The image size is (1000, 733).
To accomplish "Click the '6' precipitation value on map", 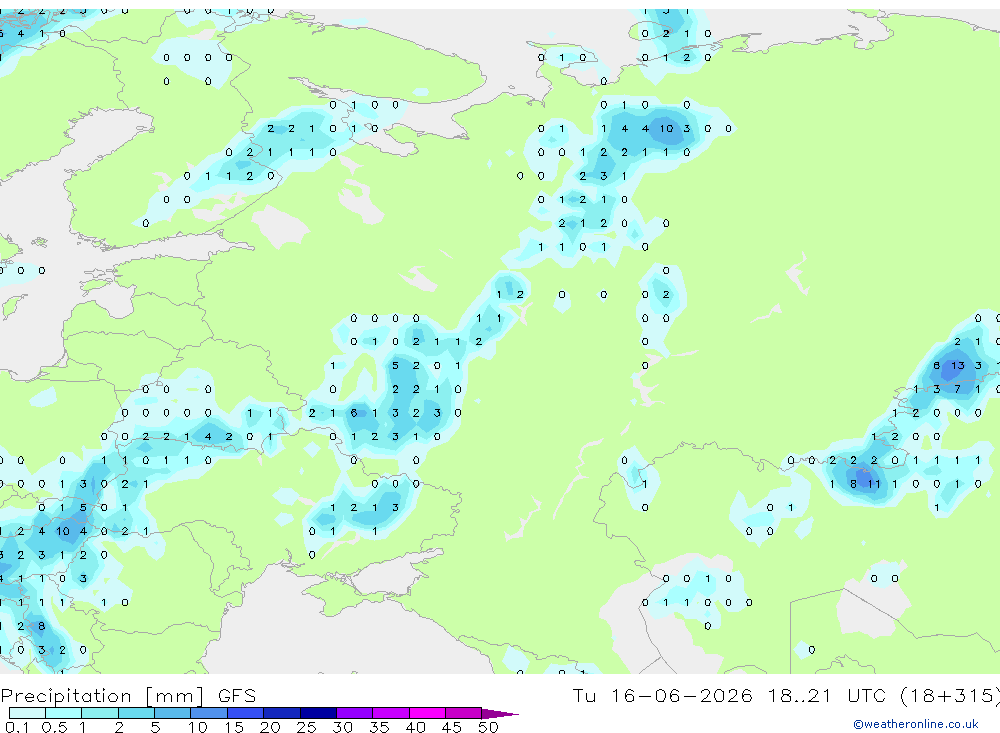I will pyautogui.click(x=354, y=413).
